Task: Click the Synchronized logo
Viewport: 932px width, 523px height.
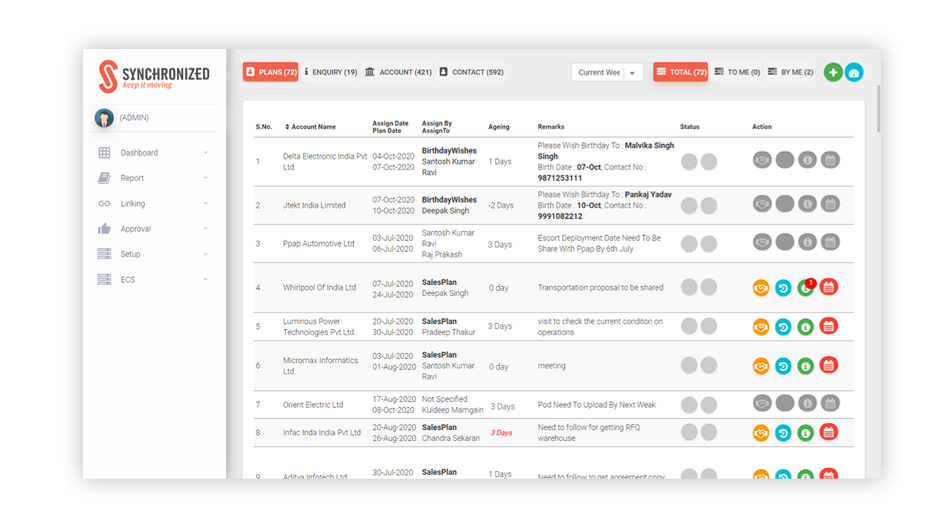Action: click(153, 76)
